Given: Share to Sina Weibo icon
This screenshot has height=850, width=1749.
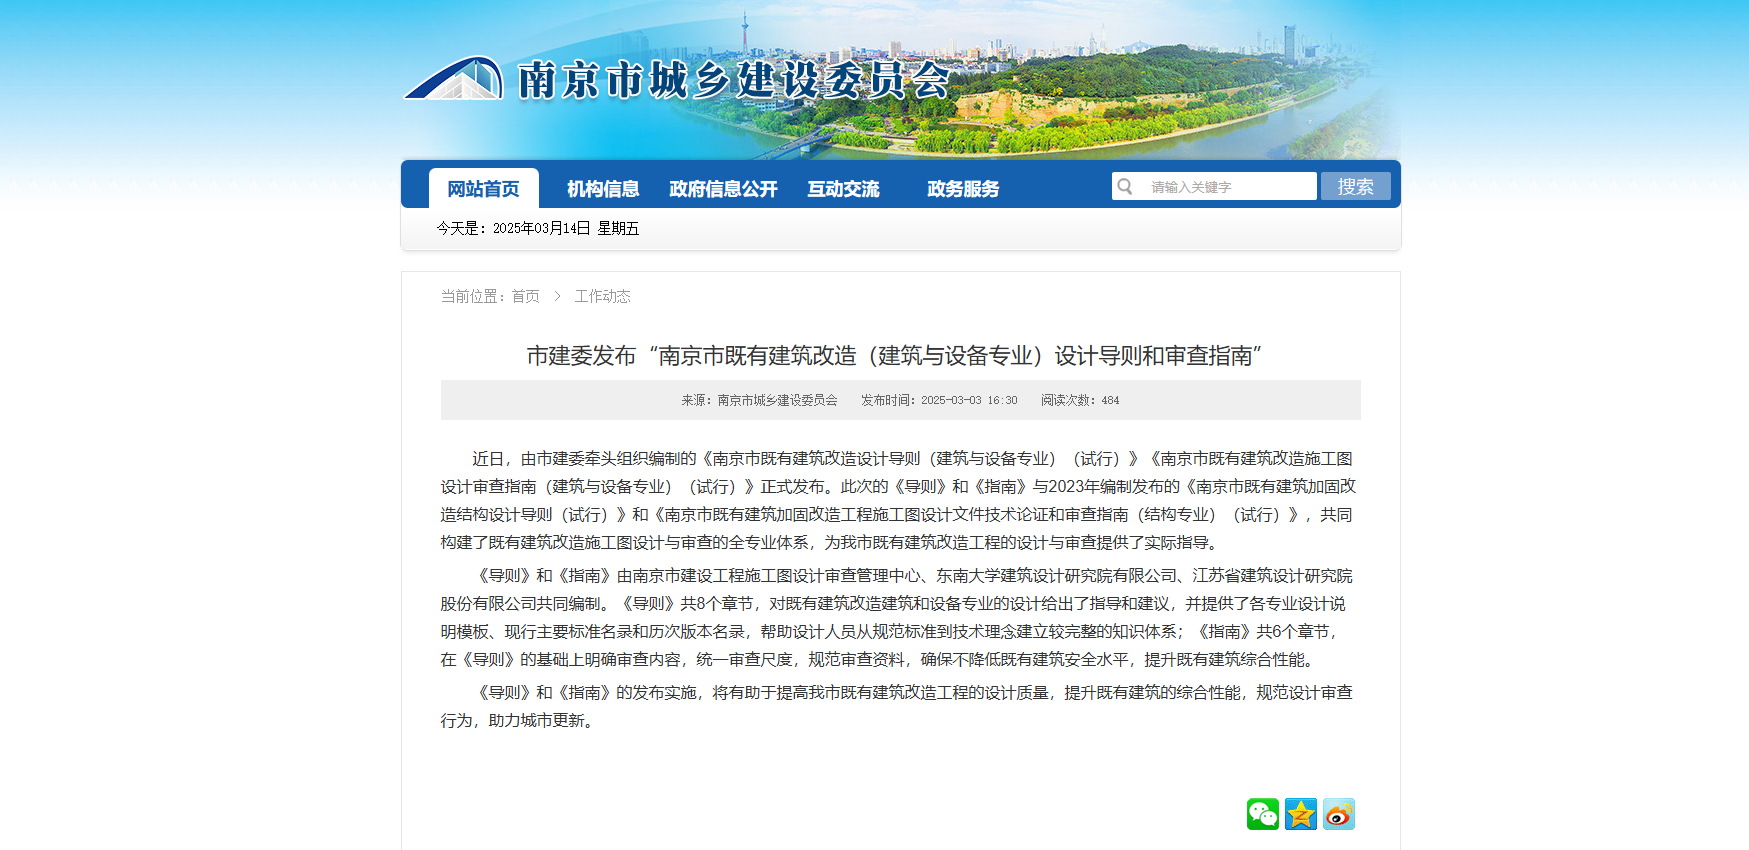Looking at the screenshot, I should 1338,814.
